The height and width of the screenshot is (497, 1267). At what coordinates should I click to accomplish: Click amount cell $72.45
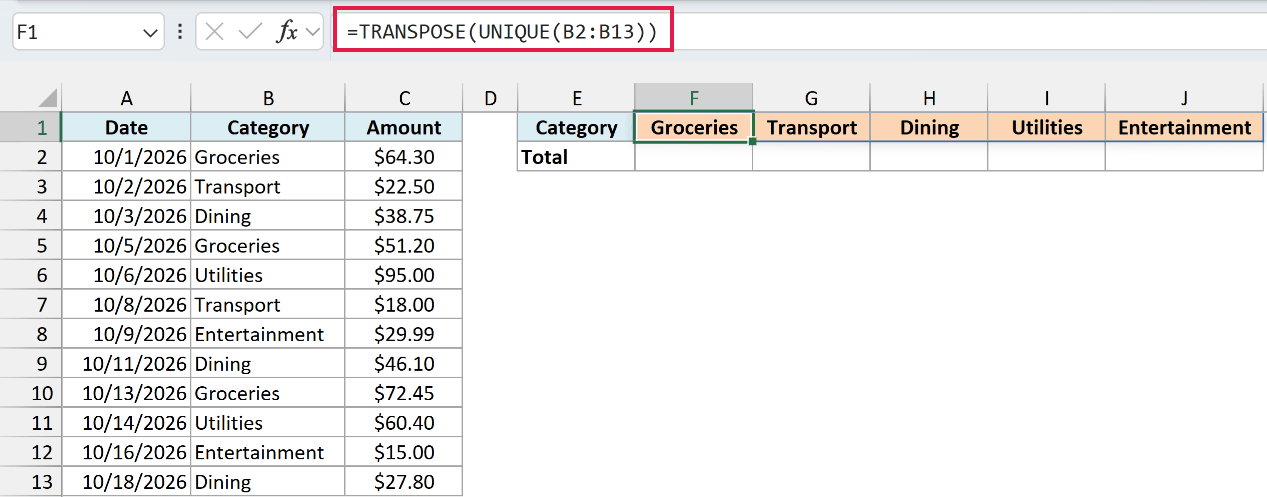tap(404, 393)
